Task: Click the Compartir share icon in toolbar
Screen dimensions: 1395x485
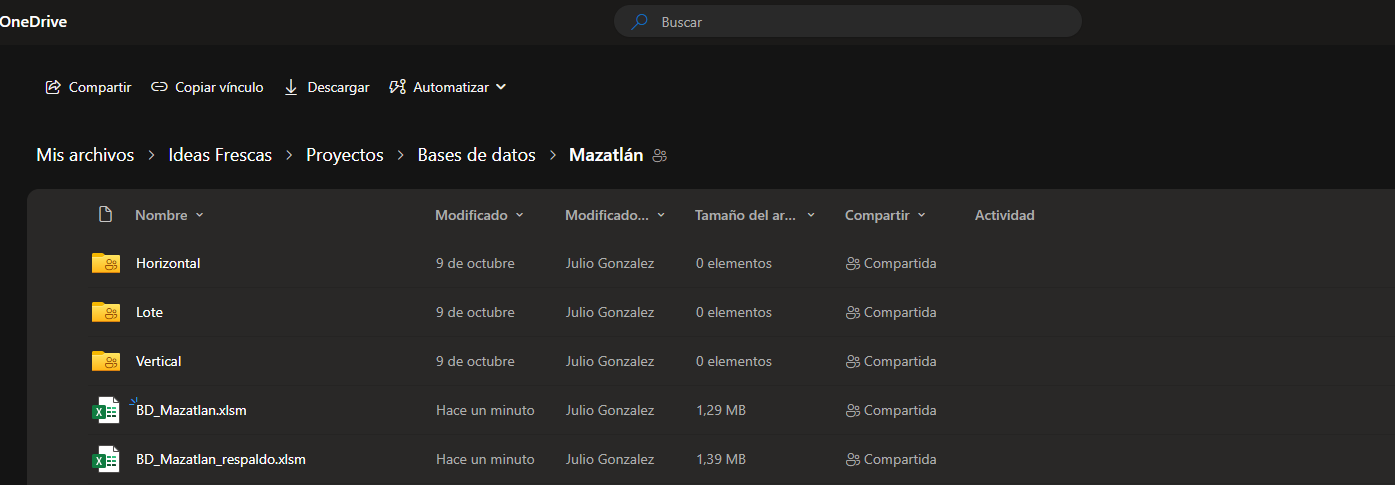Action: click(54, 87)
